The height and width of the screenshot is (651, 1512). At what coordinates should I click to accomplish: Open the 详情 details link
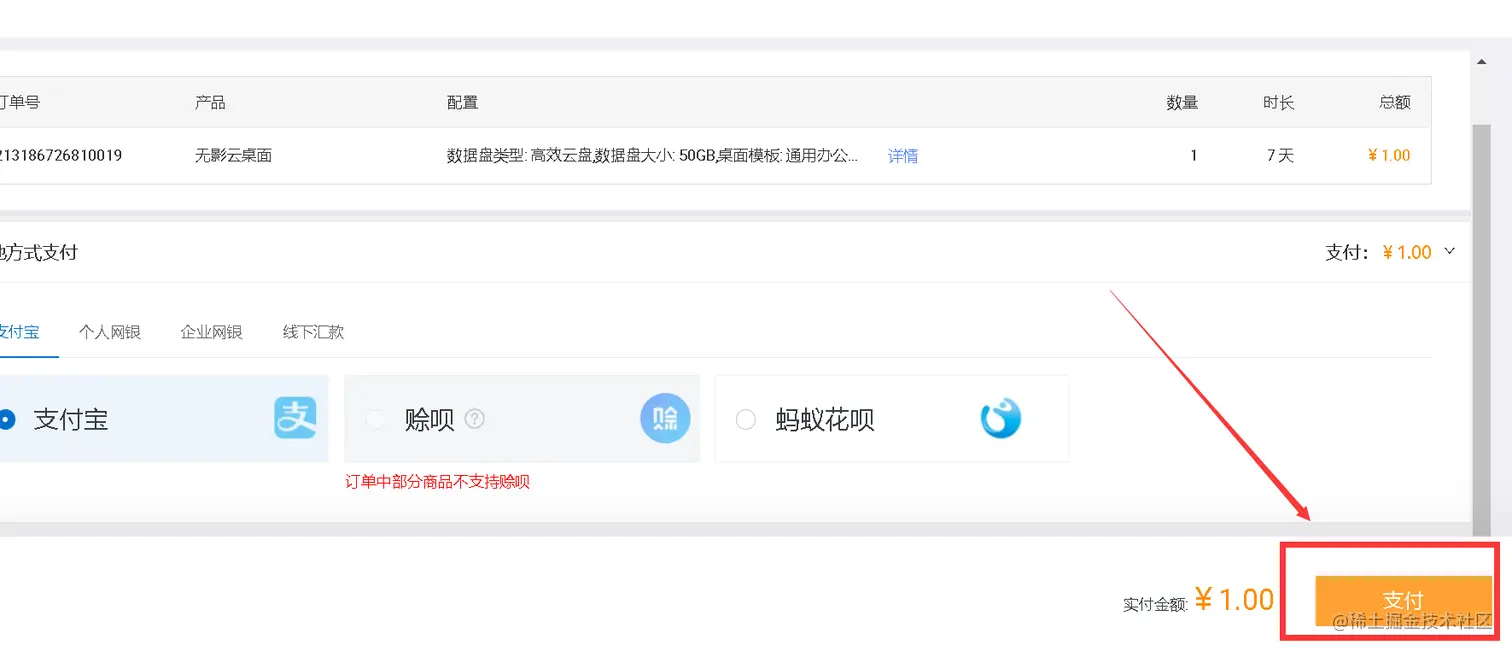903,156
